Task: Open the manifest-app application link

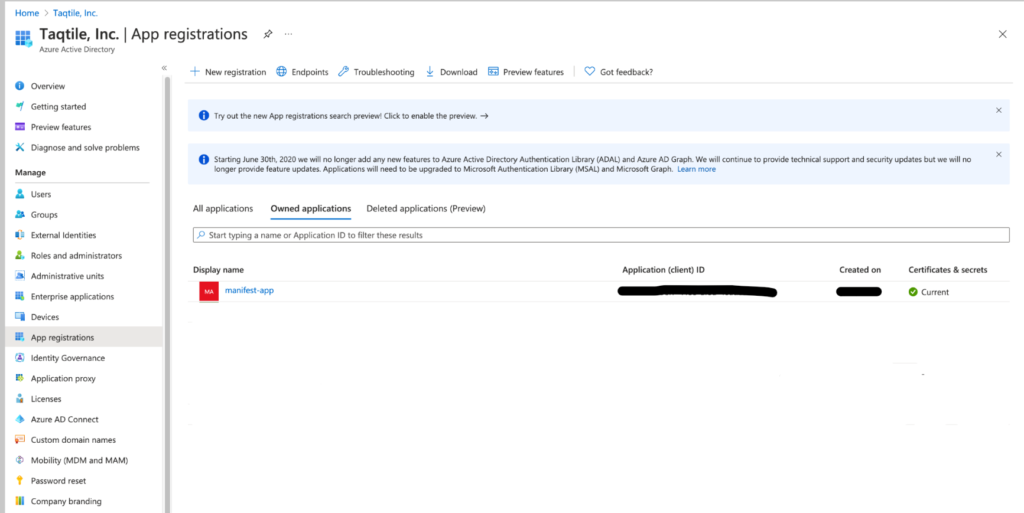Action: (x=249, y=290)
